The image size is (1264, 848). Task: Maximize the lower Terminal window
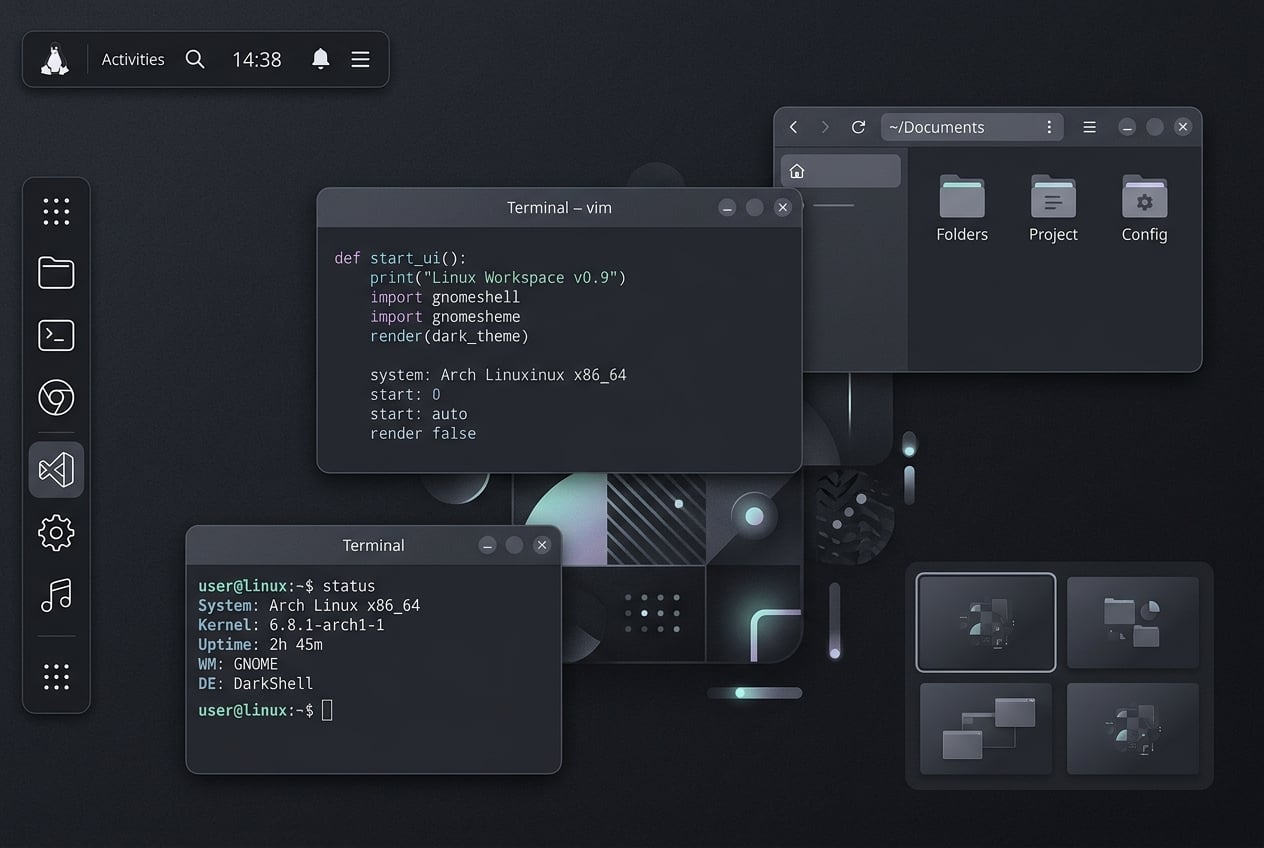(x=514, y=545)
